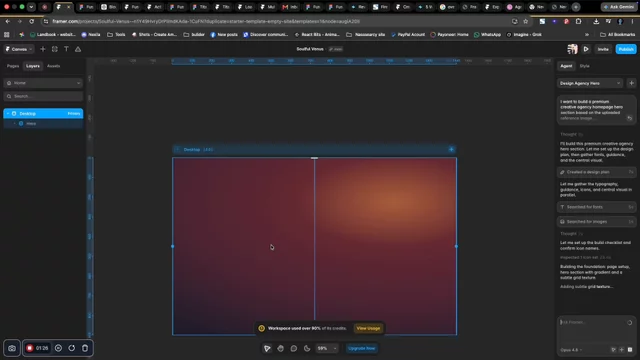Click the attach plus icon in chat input
The width and height of the screenshot is (640, 360).
point(622,350)
